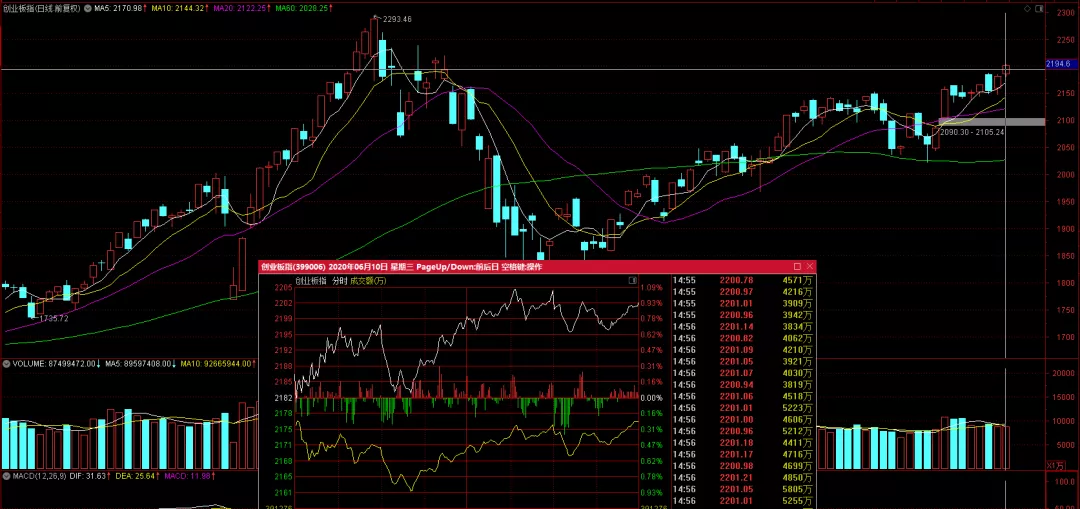Click the 2300 price axis label
Screen dimensions: 1080x509
click(x=1064, y=12)
